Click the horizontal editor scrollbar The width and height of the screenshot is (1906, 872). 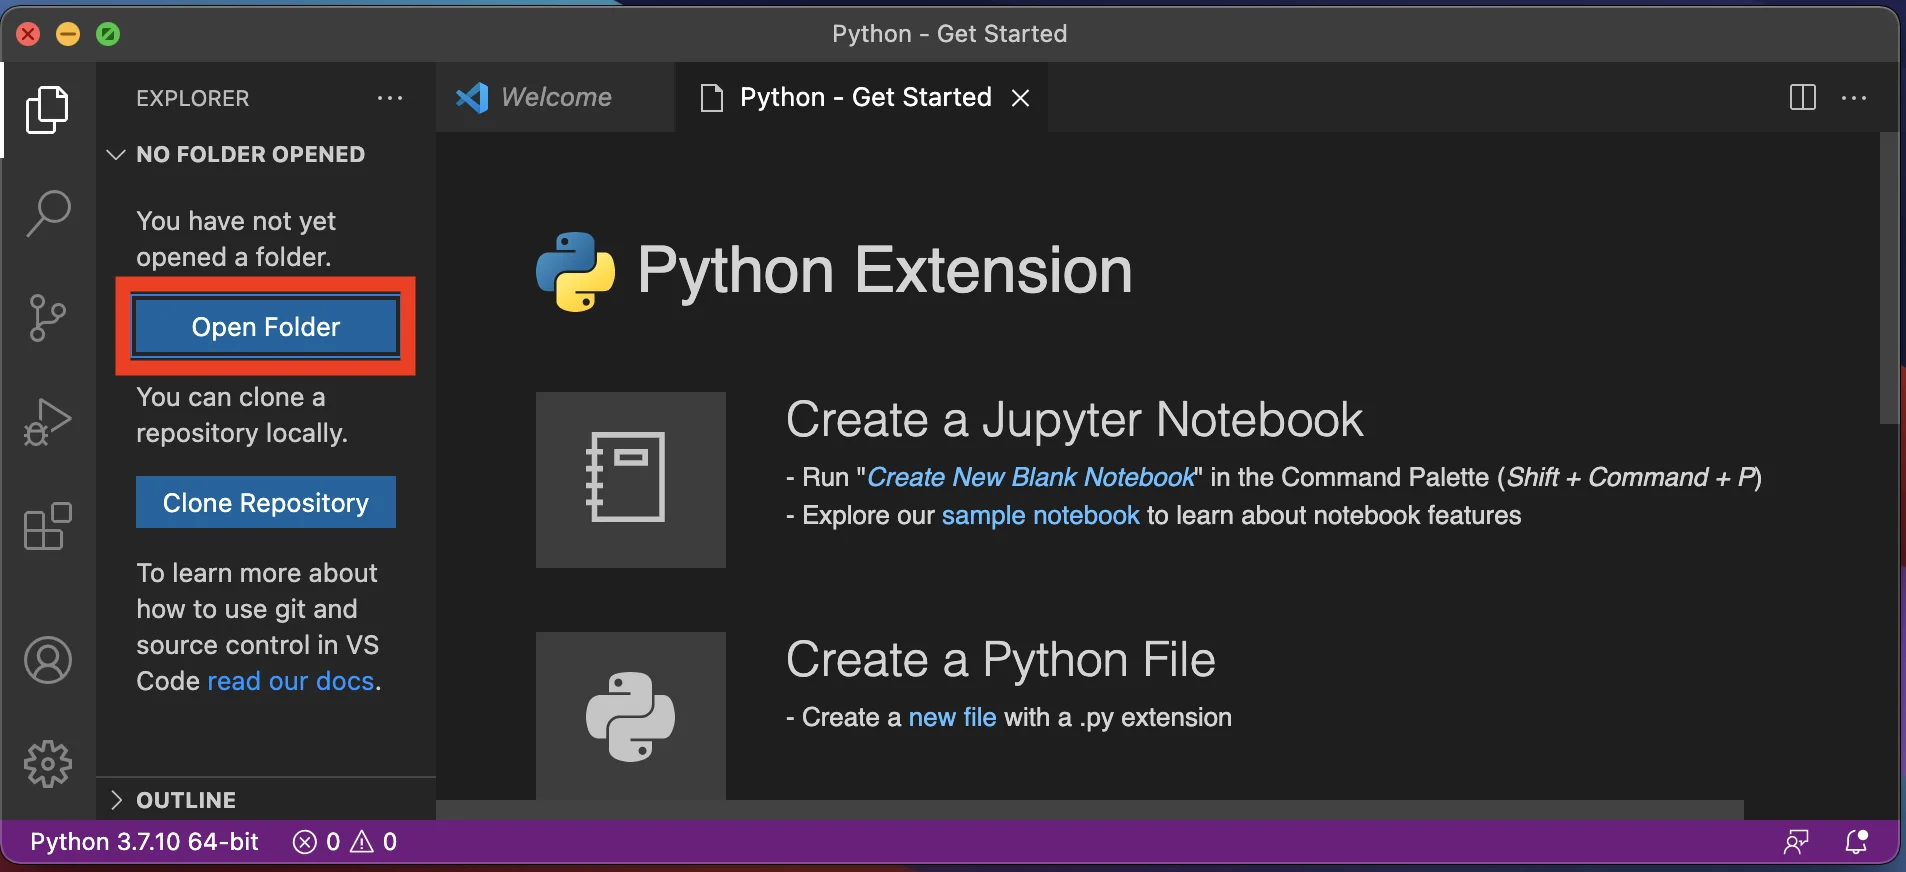click(x=1090, y=809)
